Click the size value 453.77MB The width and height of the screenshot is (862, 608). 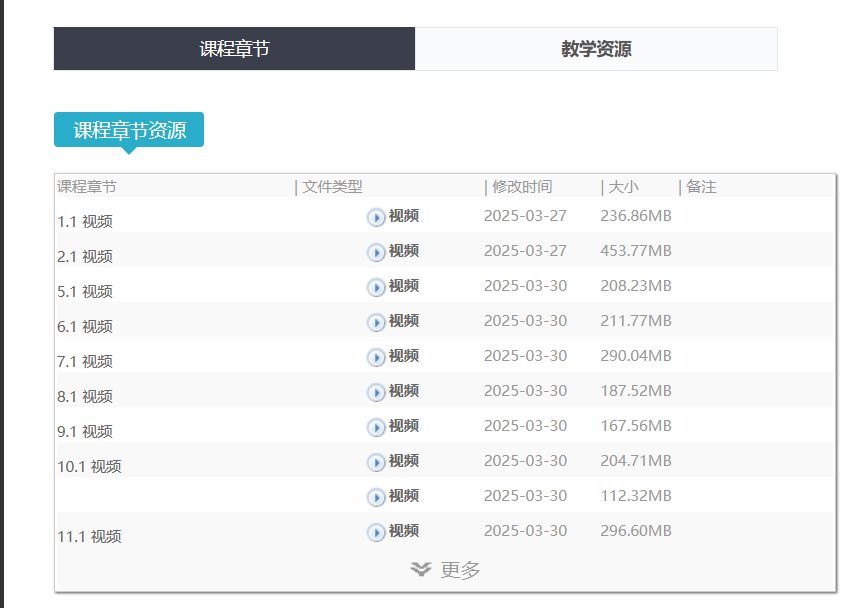636,251
